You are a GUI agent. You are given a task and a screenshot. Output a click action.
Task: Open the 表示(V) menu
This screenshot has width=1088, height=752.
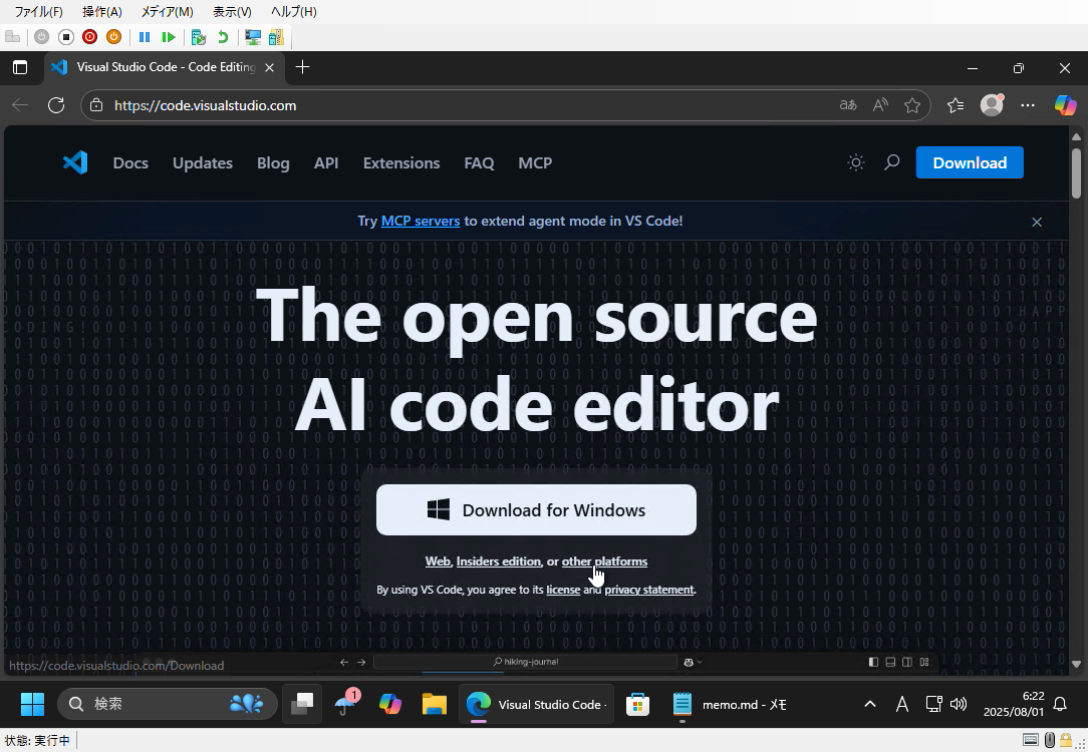(x=232, y=12)
